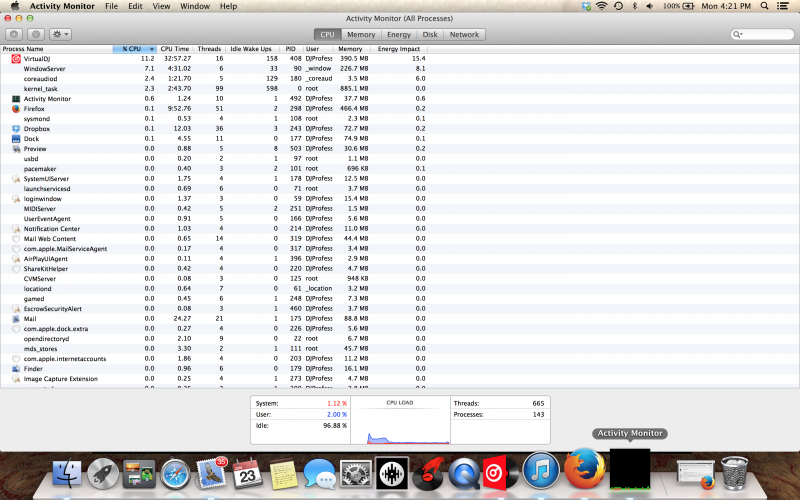Screen dimensions: 800x500
Task: Switch to the CPU tab
Action: pos(327,34)
